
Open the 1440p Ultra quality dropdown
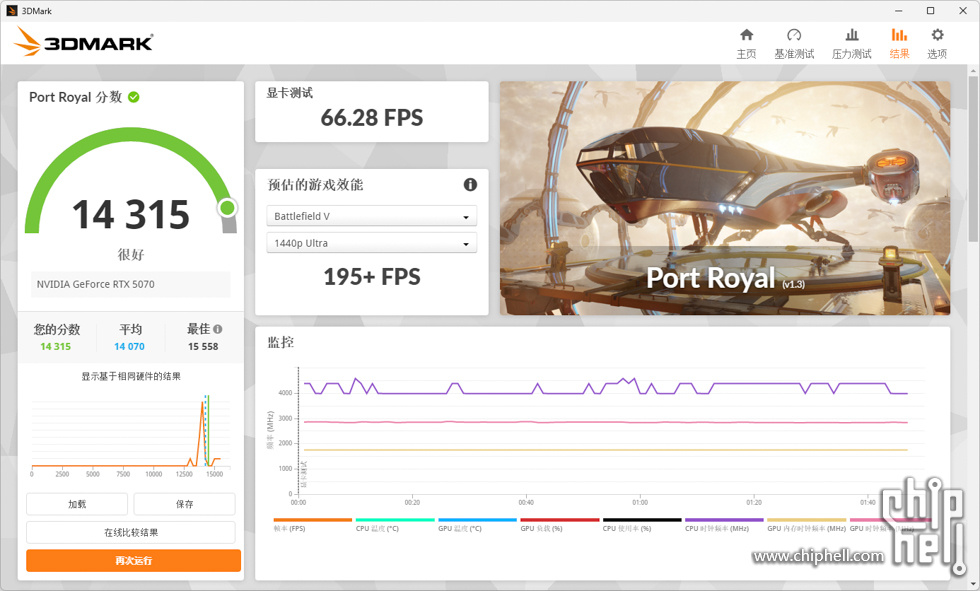click(371, 242)
